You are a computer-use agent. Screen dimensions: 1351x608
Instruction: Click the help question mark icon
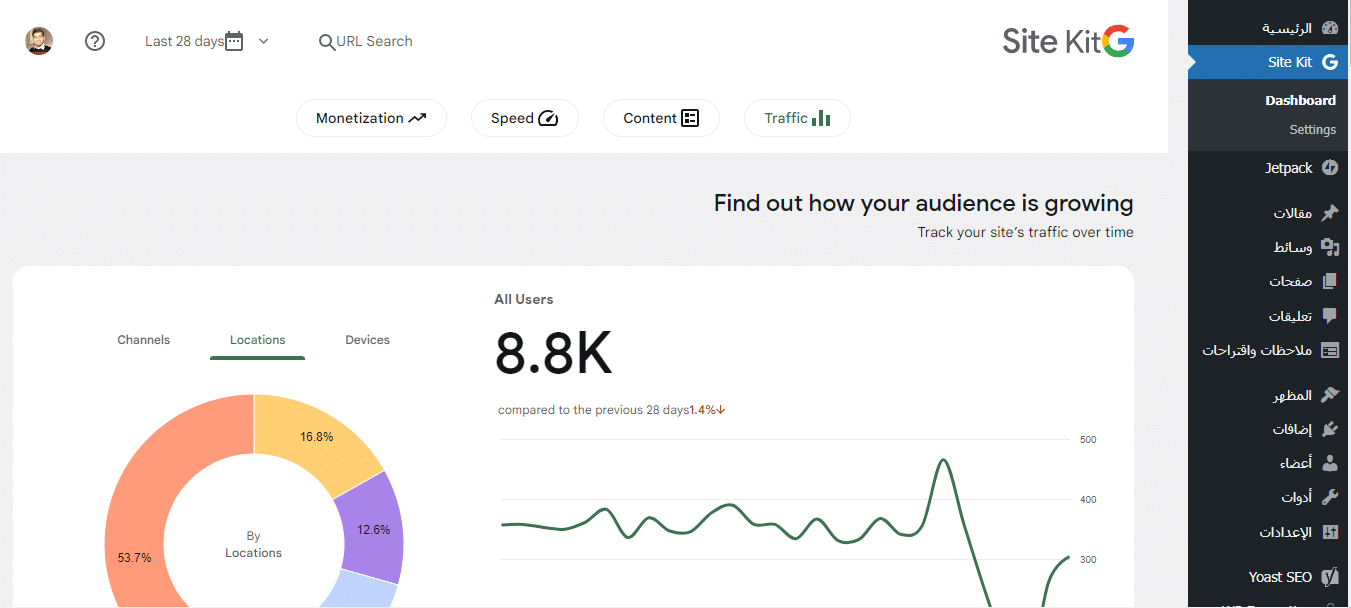click(x=95, y=41)
